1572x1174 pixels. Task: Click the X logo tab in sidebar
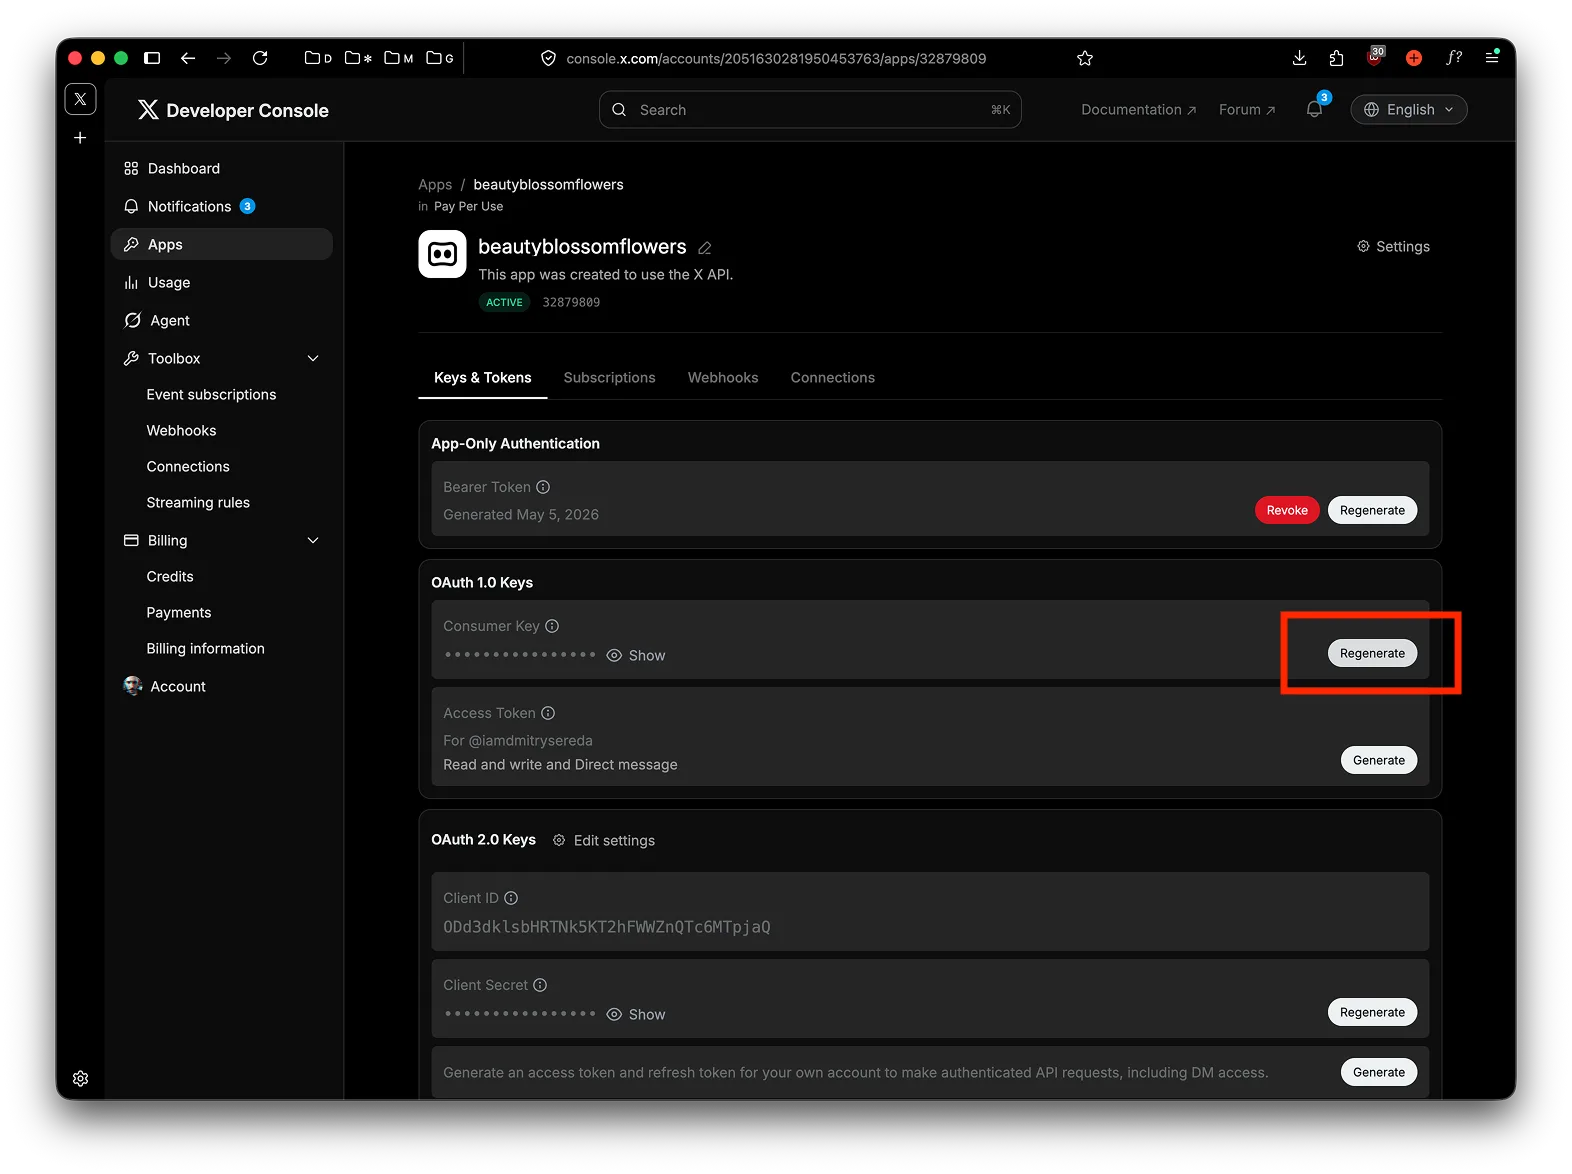[x=80, y=99]
